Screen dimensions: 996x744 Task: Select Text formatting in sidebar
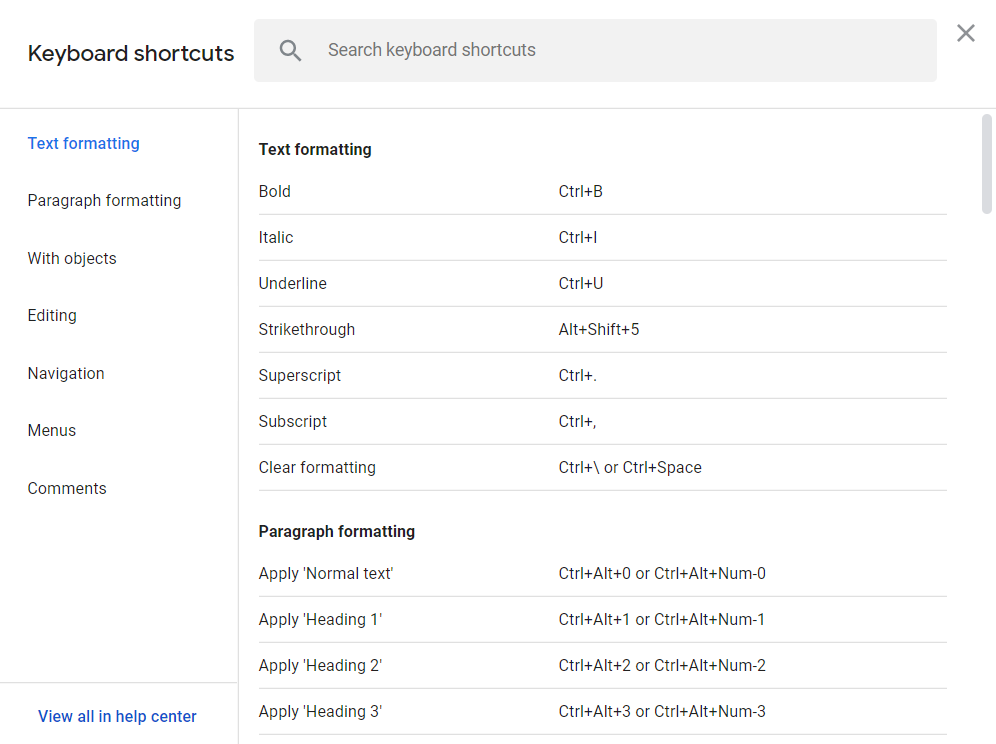click(x=84, y=143)
